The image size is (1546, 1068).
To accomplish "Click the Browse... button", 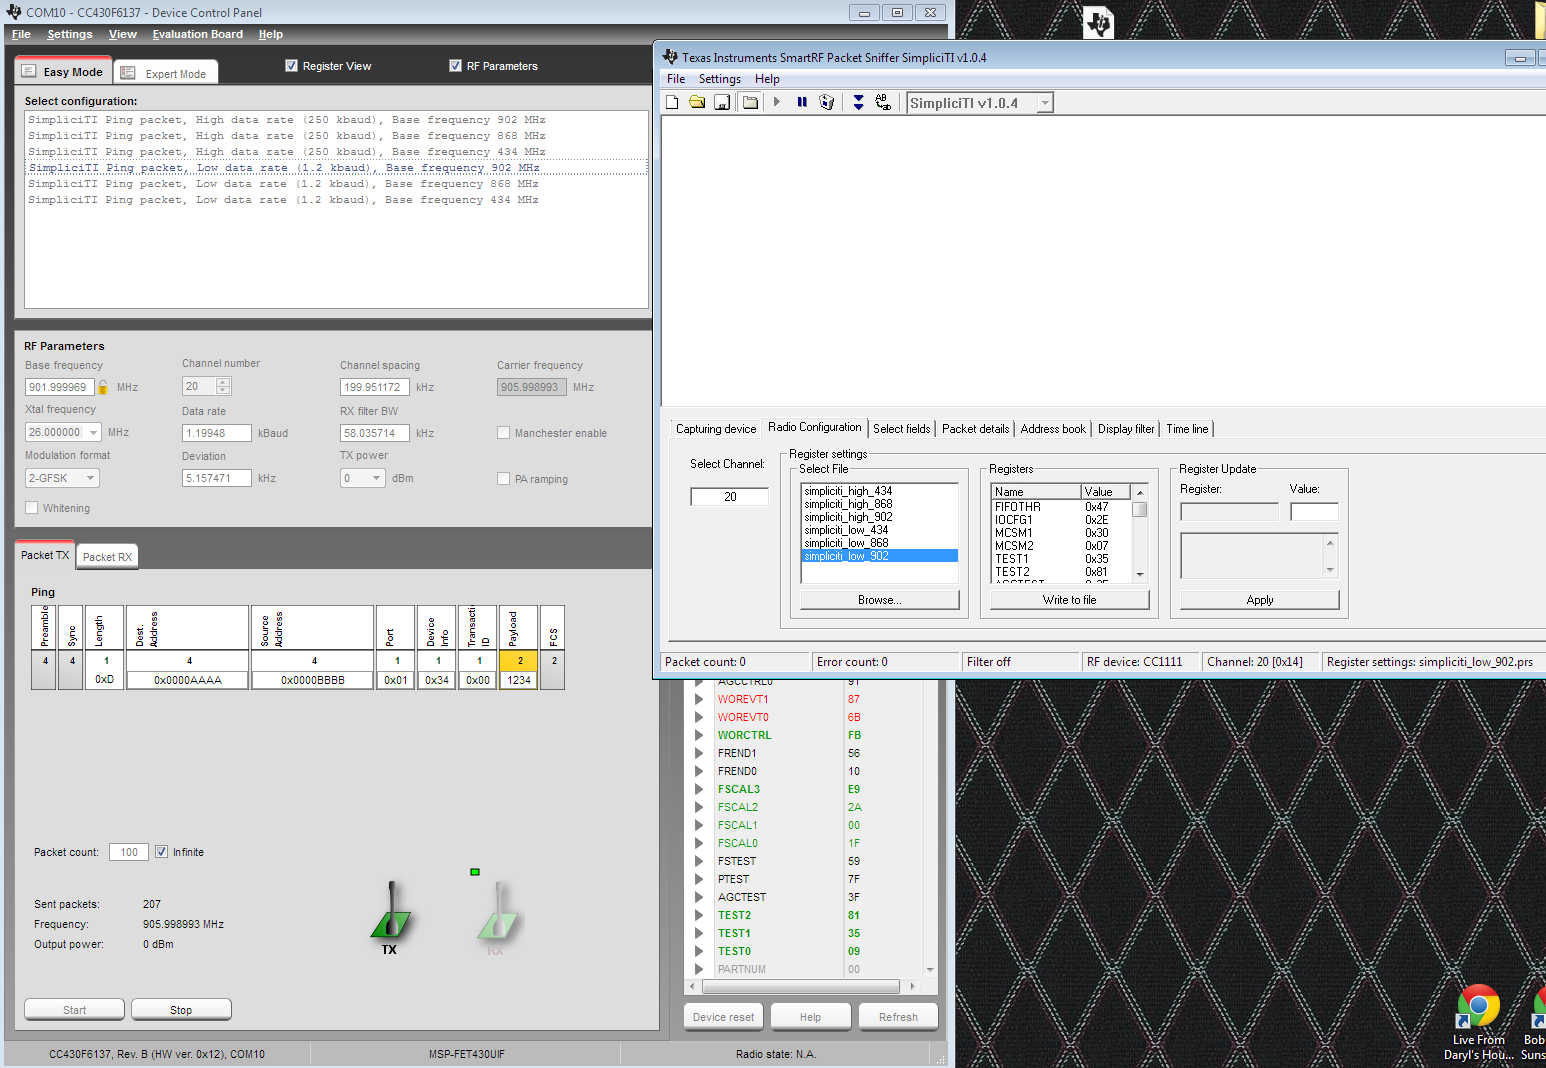I will pos(880,600).
